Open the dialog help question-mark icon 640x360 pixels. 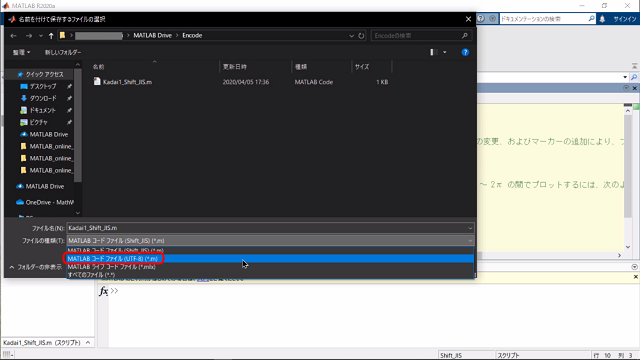click(465, 52)
